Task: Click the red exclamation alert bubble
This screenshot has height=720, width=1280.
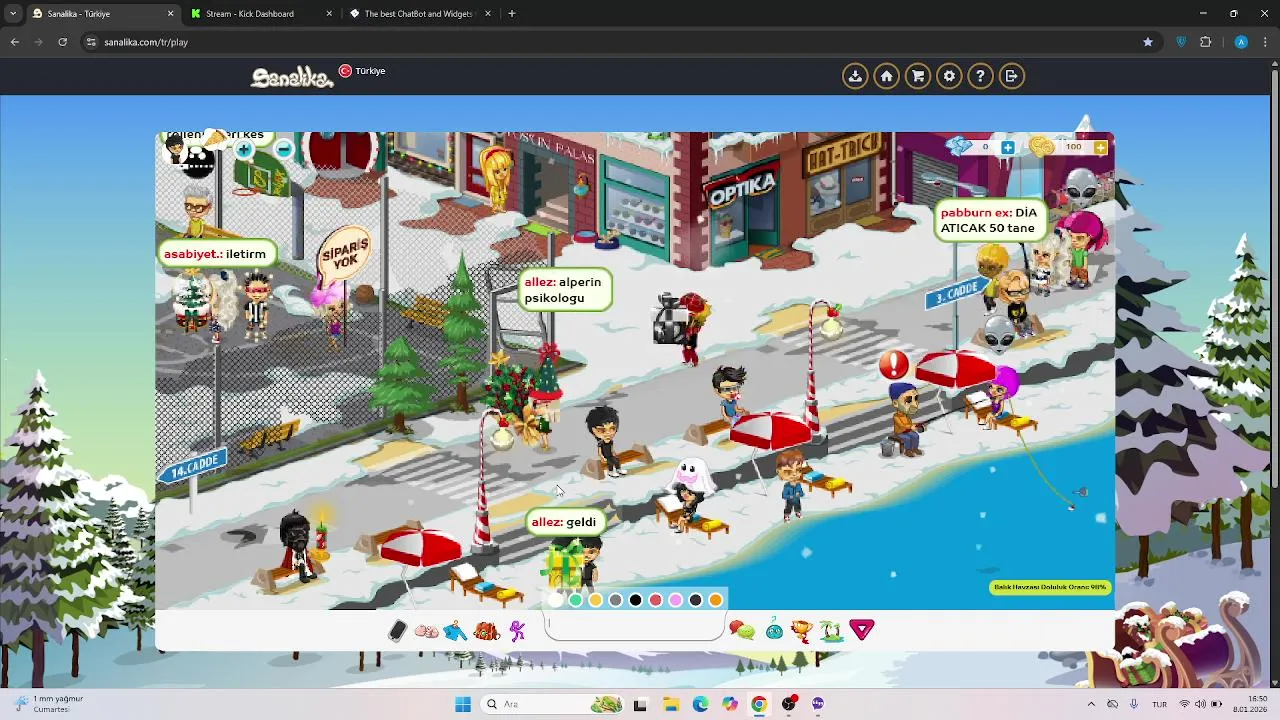Action: click(x=893, y=365)
